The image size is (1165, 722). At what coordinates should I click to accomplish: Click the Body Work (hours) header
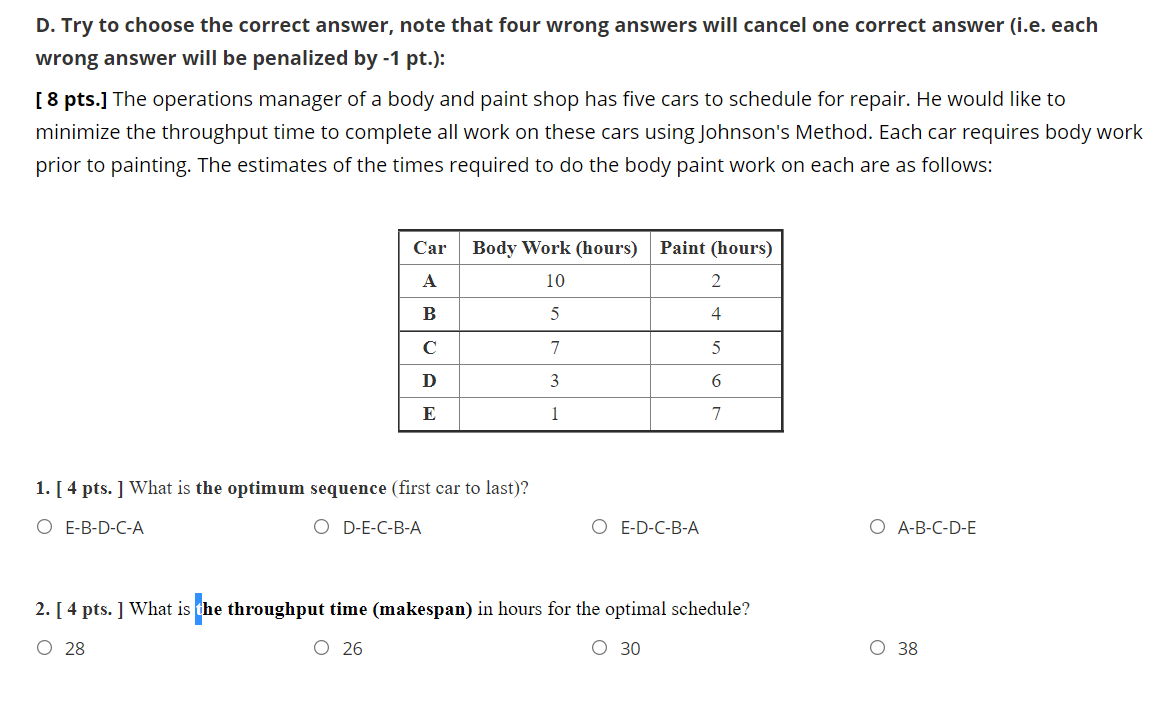pyautogui.click(x=554, y=247)
